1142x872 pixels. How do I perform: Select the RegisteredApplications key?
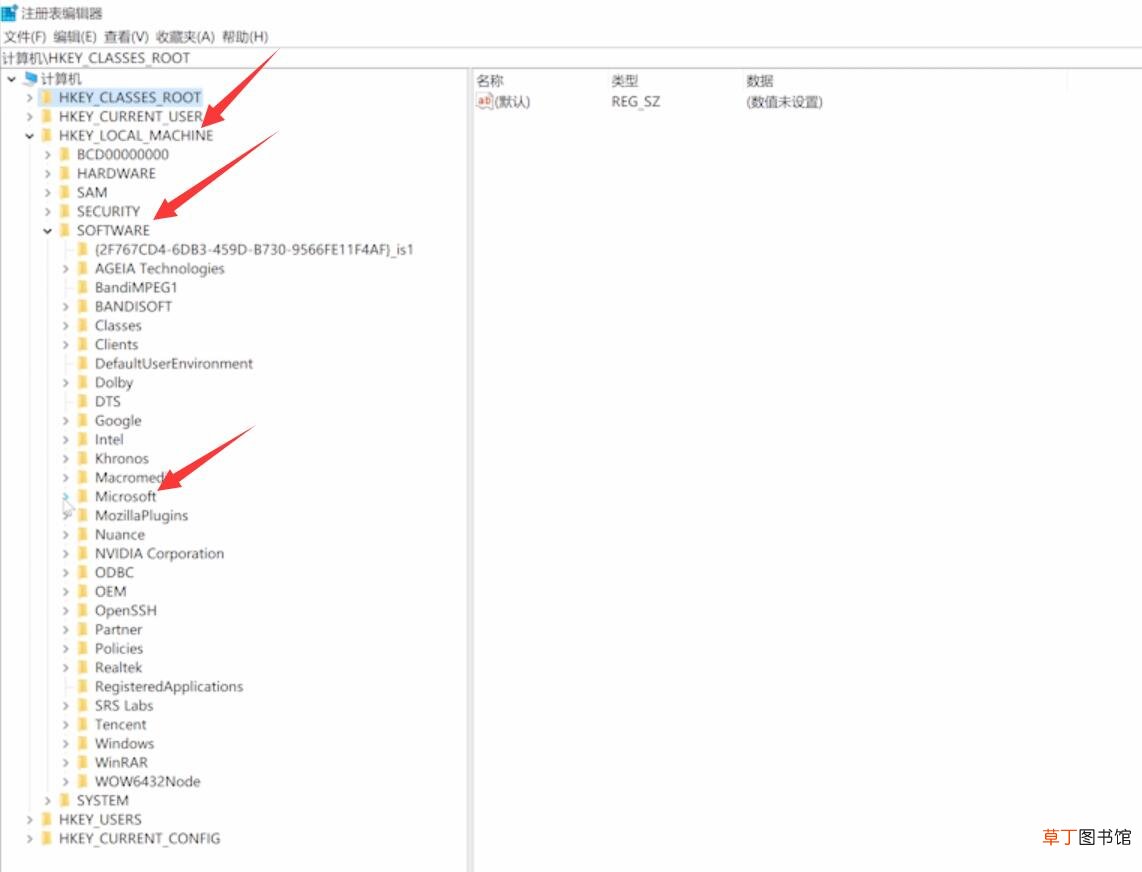point(169,686)
